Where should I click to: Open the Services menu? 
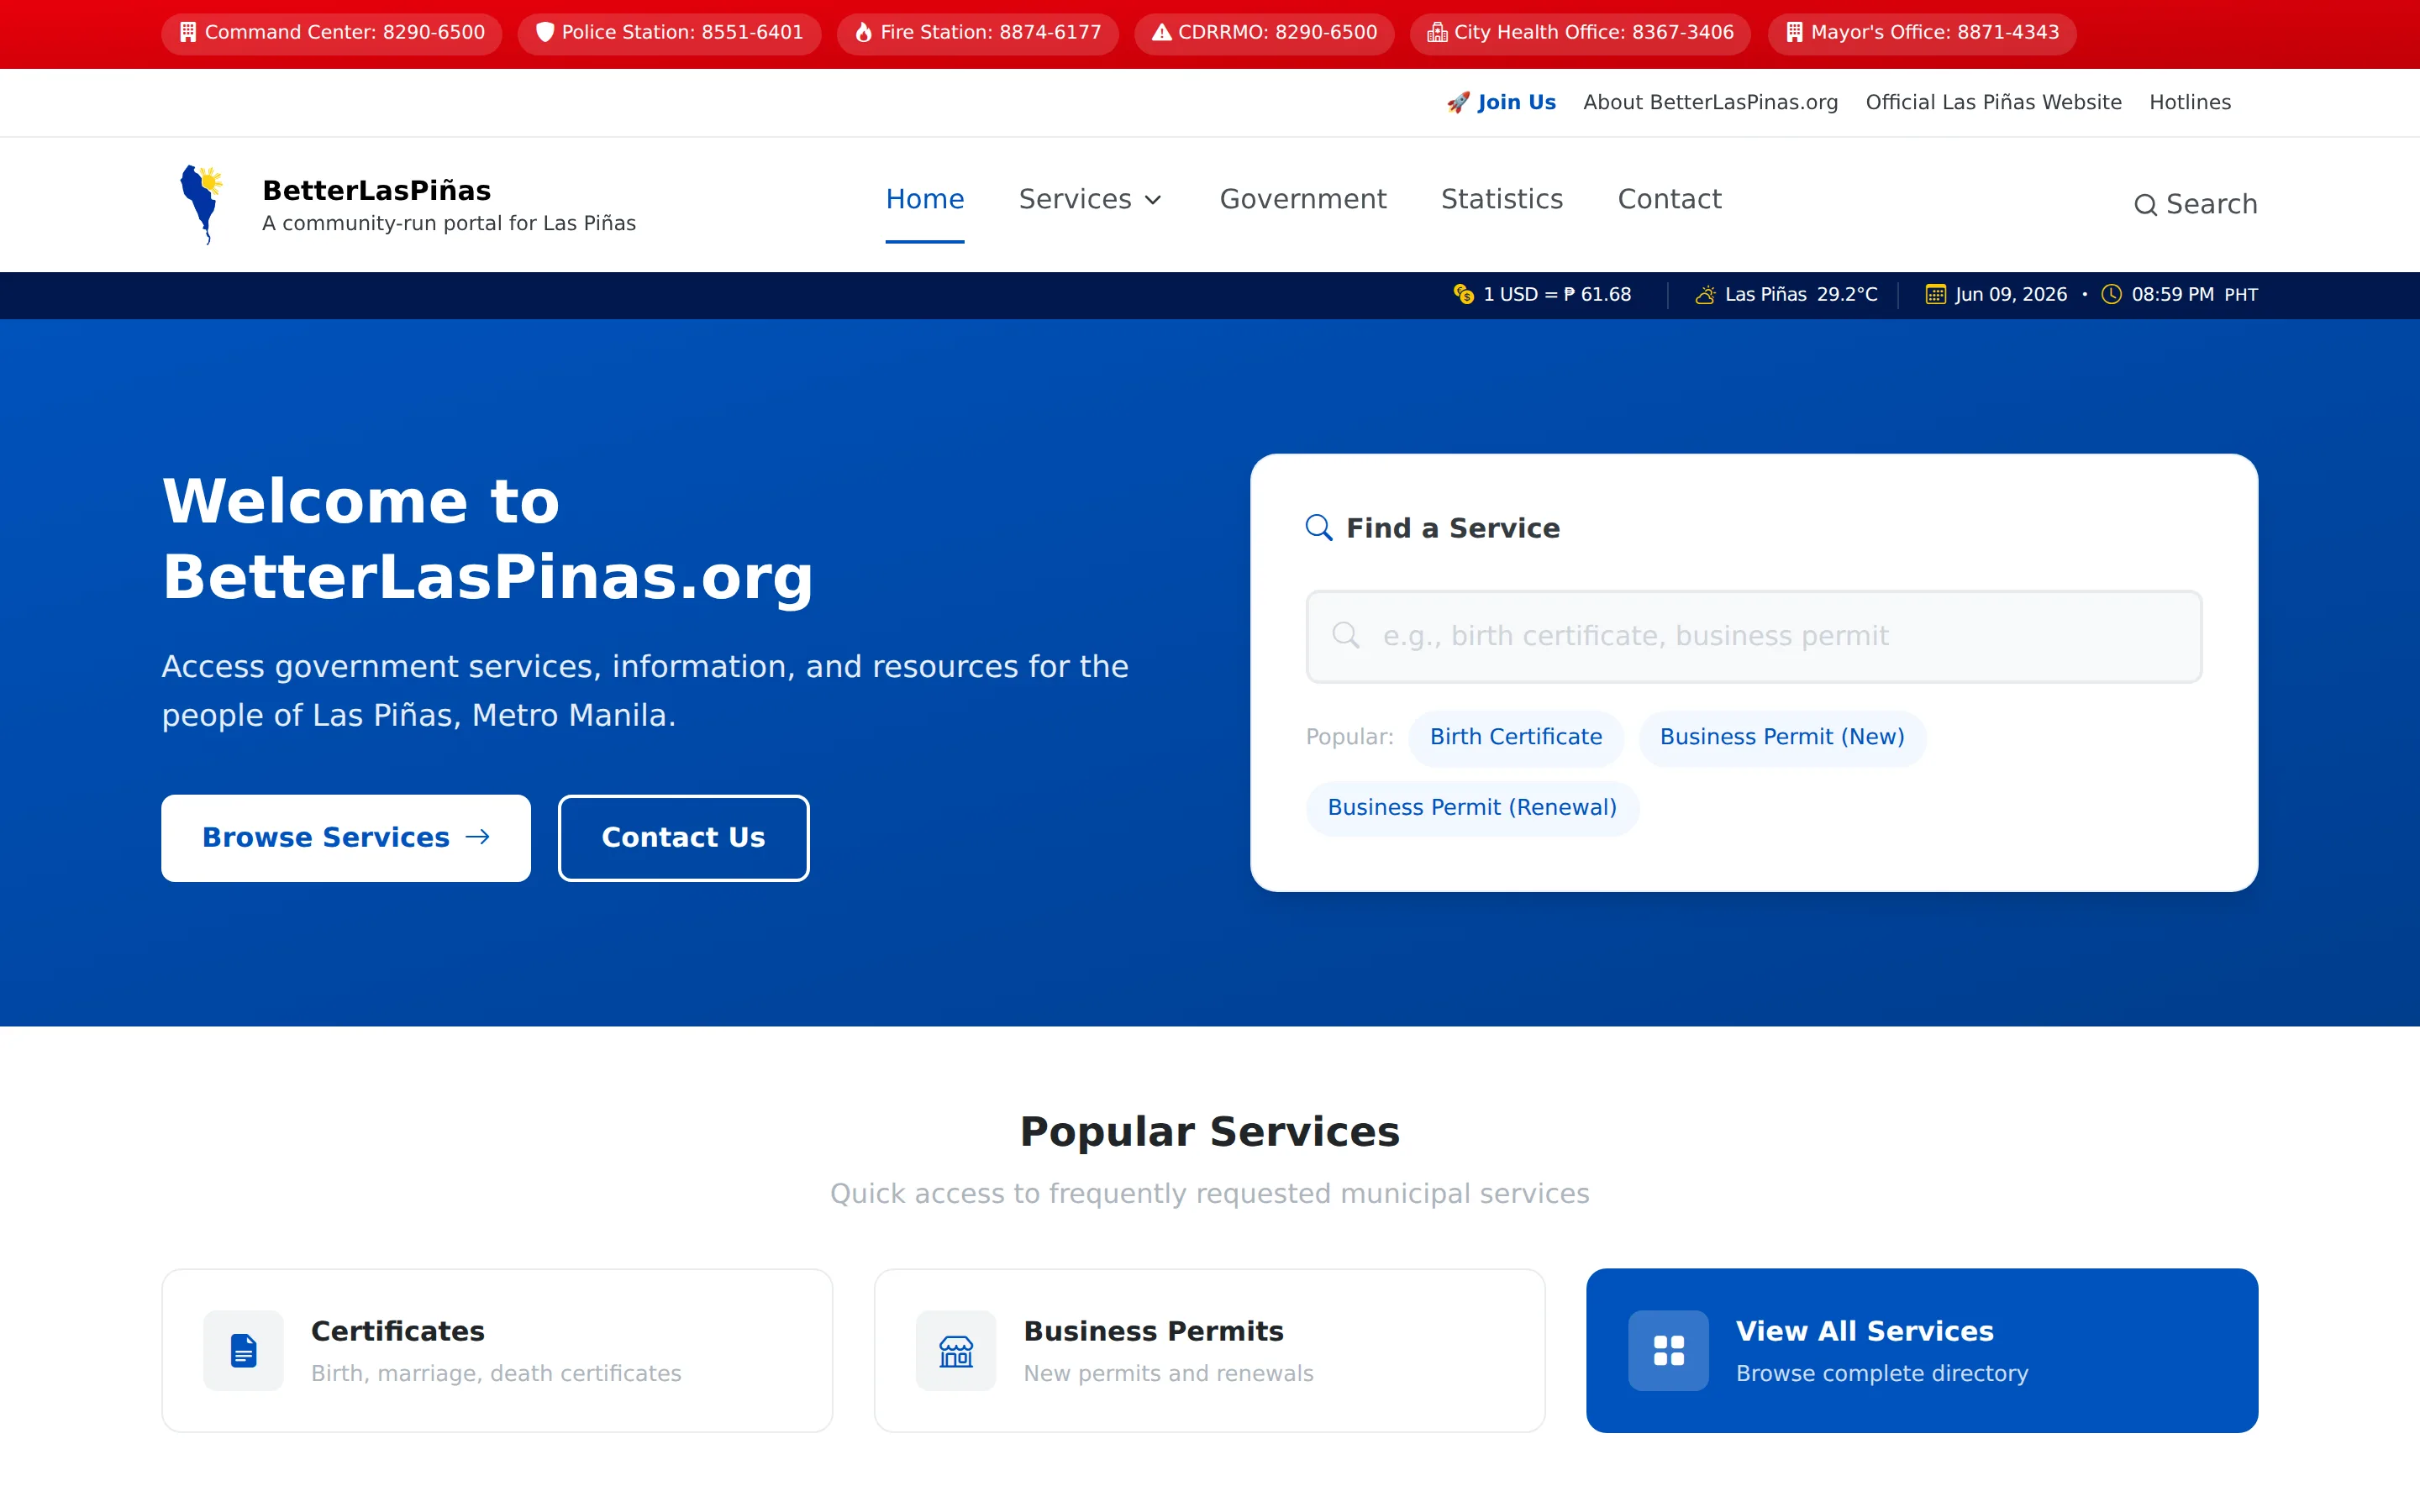pos(1090,199)
